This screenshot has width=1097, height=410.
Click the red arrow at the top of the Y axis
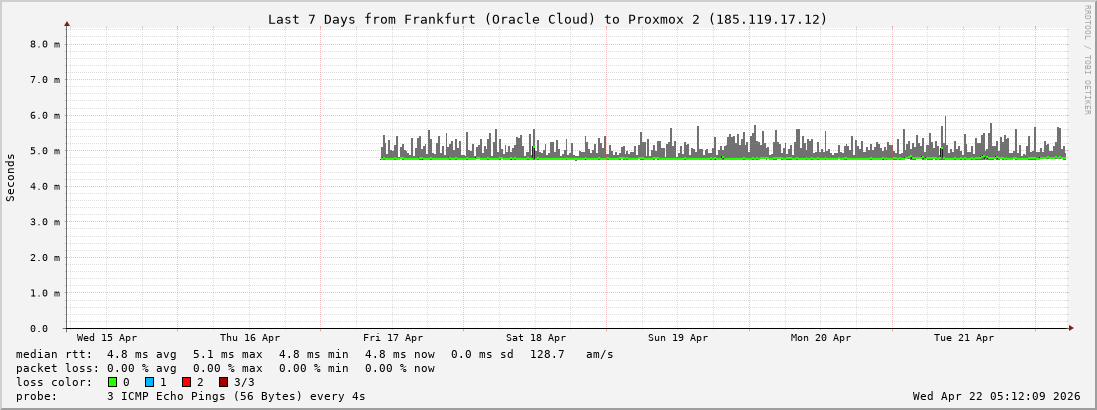point(67,23)
